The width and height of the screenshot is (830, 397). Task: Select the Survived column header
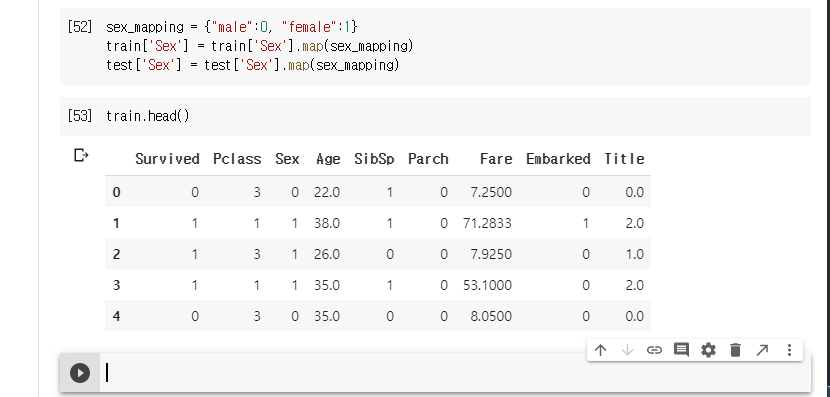pyautogui.click(x=167, y=159)
